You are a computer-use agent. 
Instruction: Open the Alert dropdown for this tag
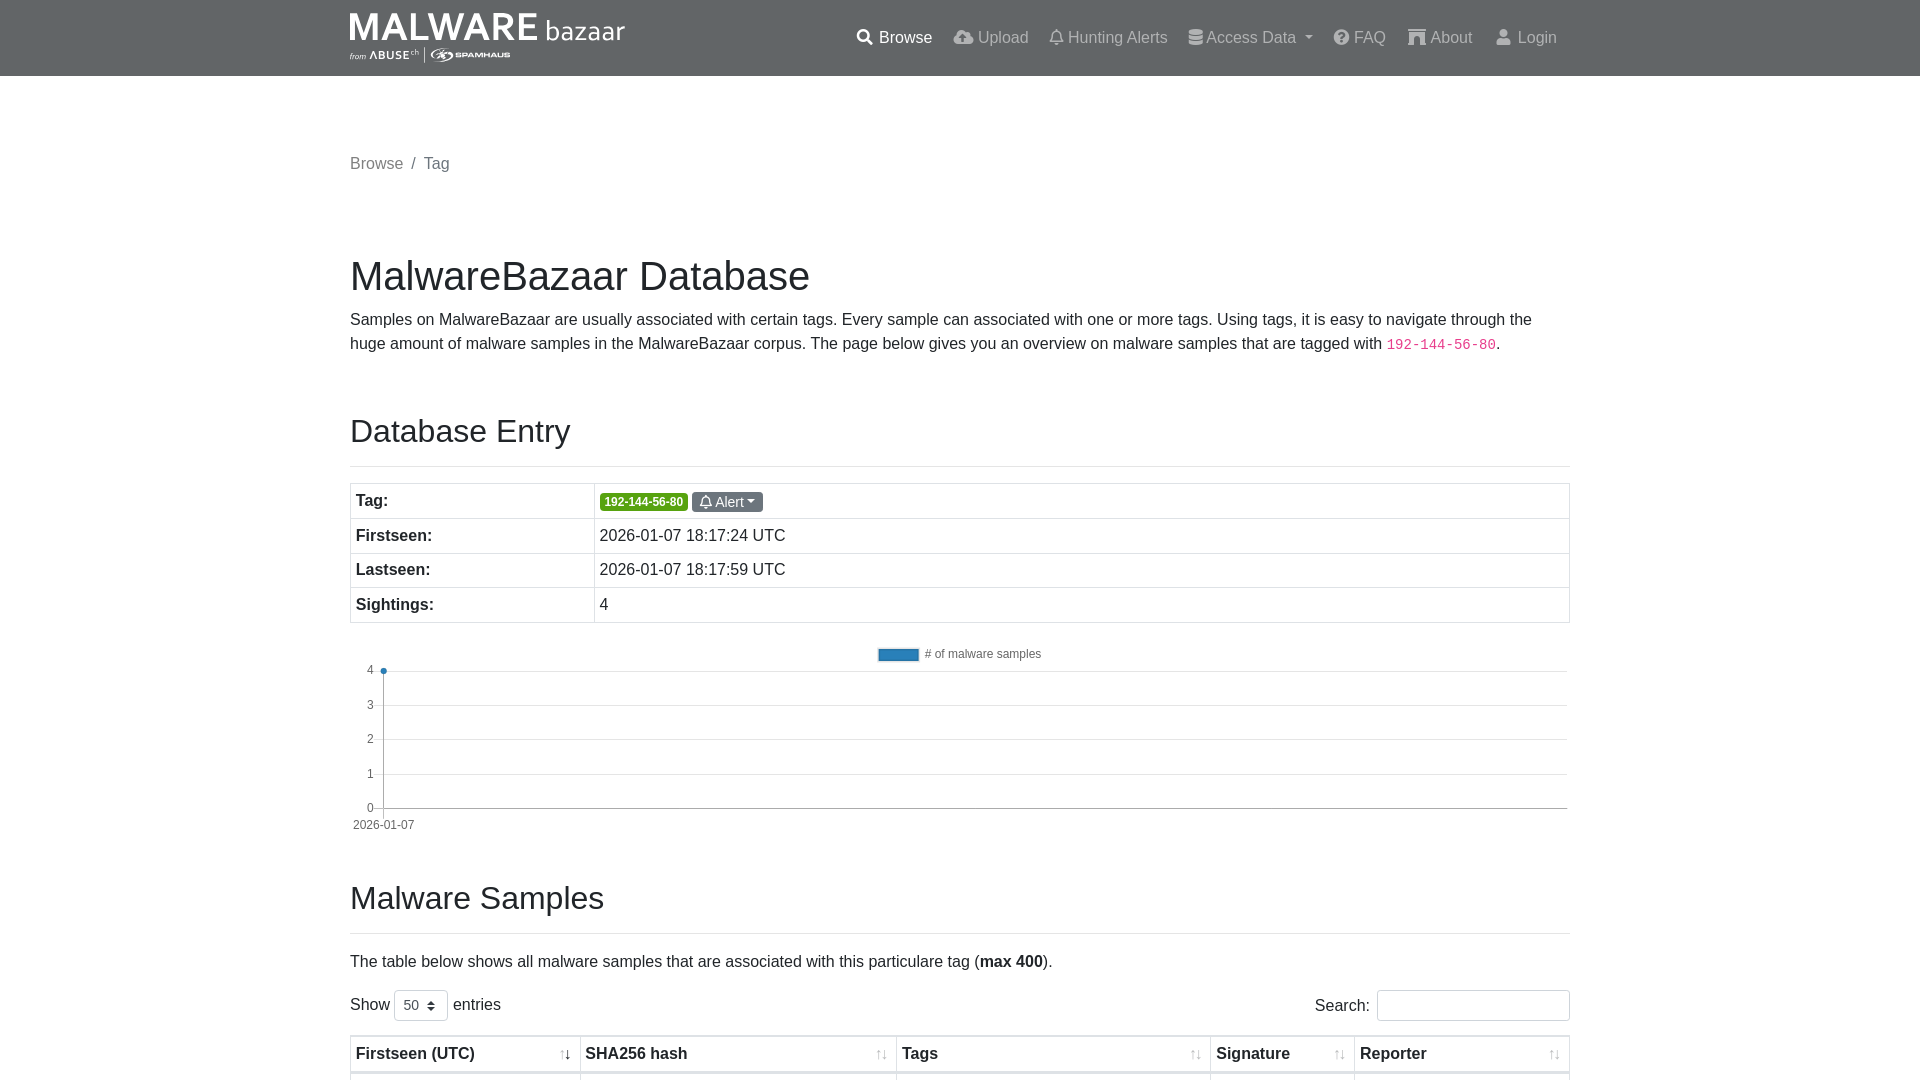pos(727,501)
